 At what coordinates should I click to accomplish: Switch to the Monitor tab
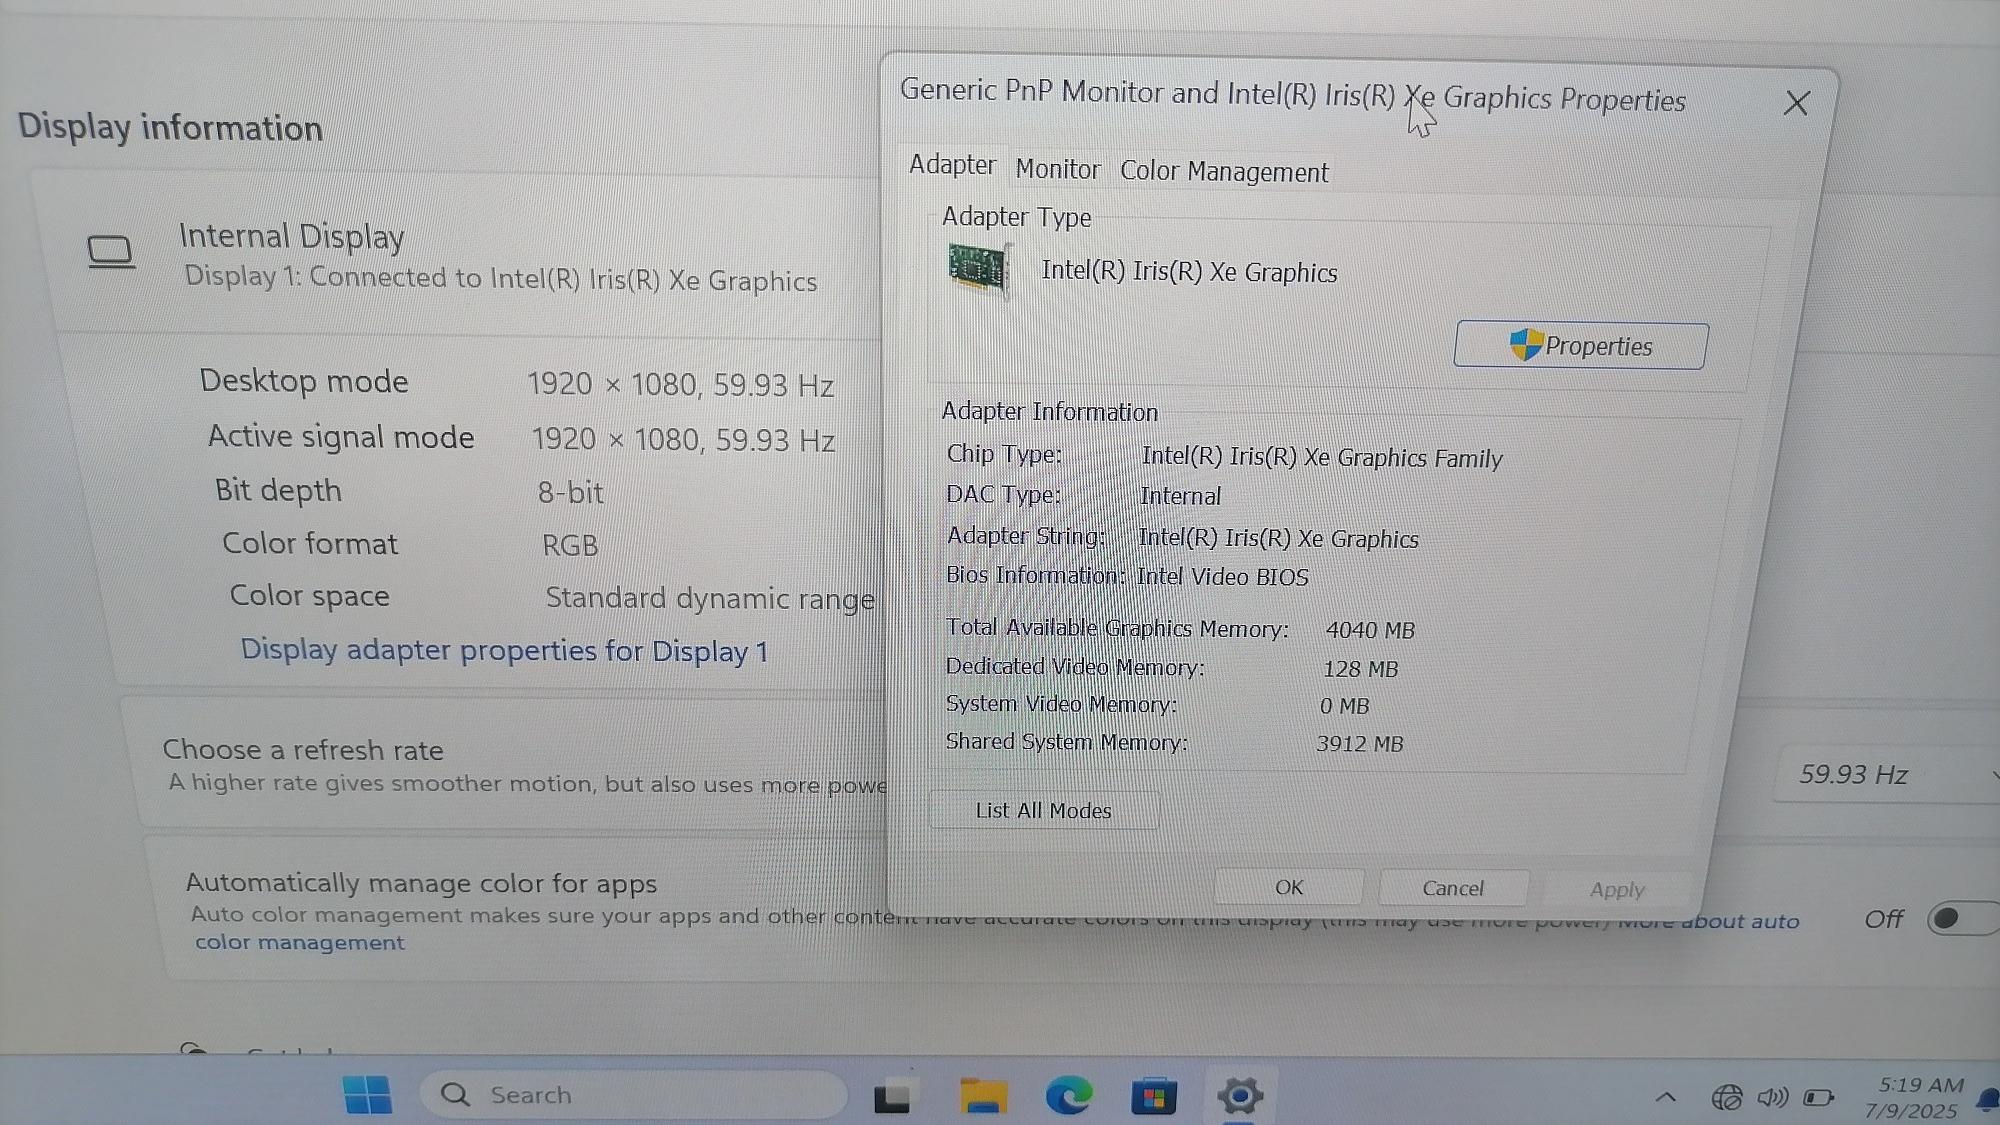[1057, 169]
